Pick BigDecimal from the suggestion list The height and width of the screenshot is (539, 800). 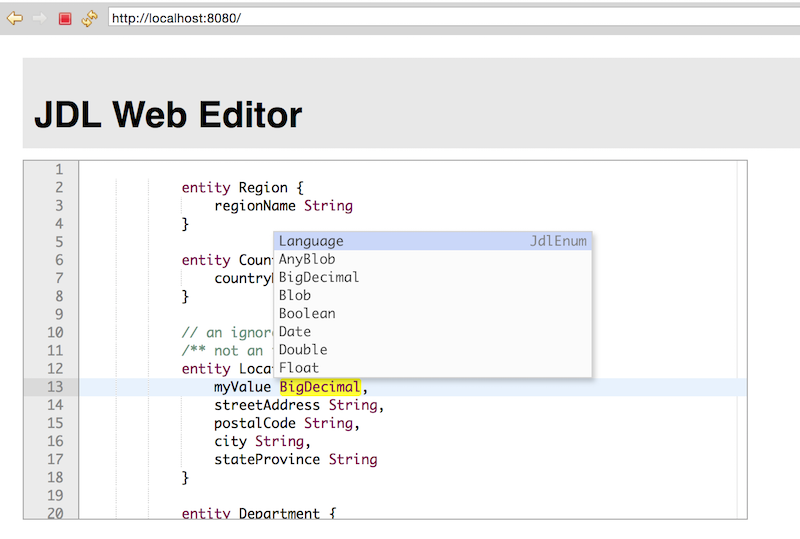319,277
